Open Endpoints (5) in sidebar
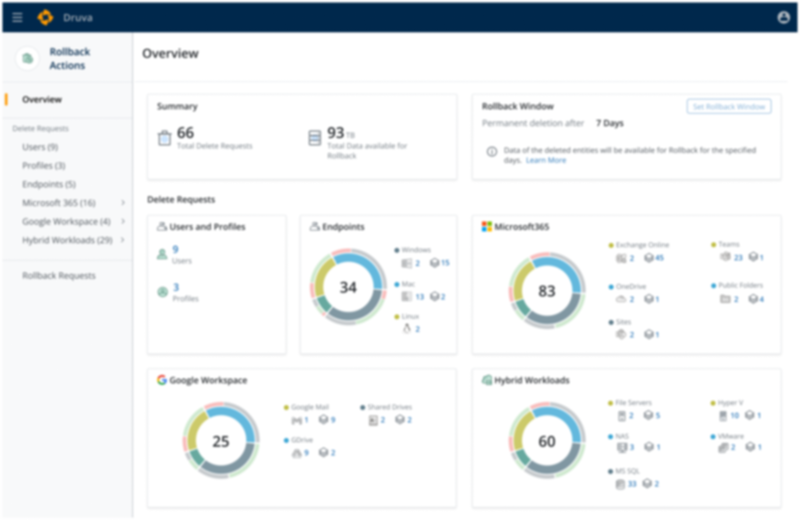 (48, 184)
